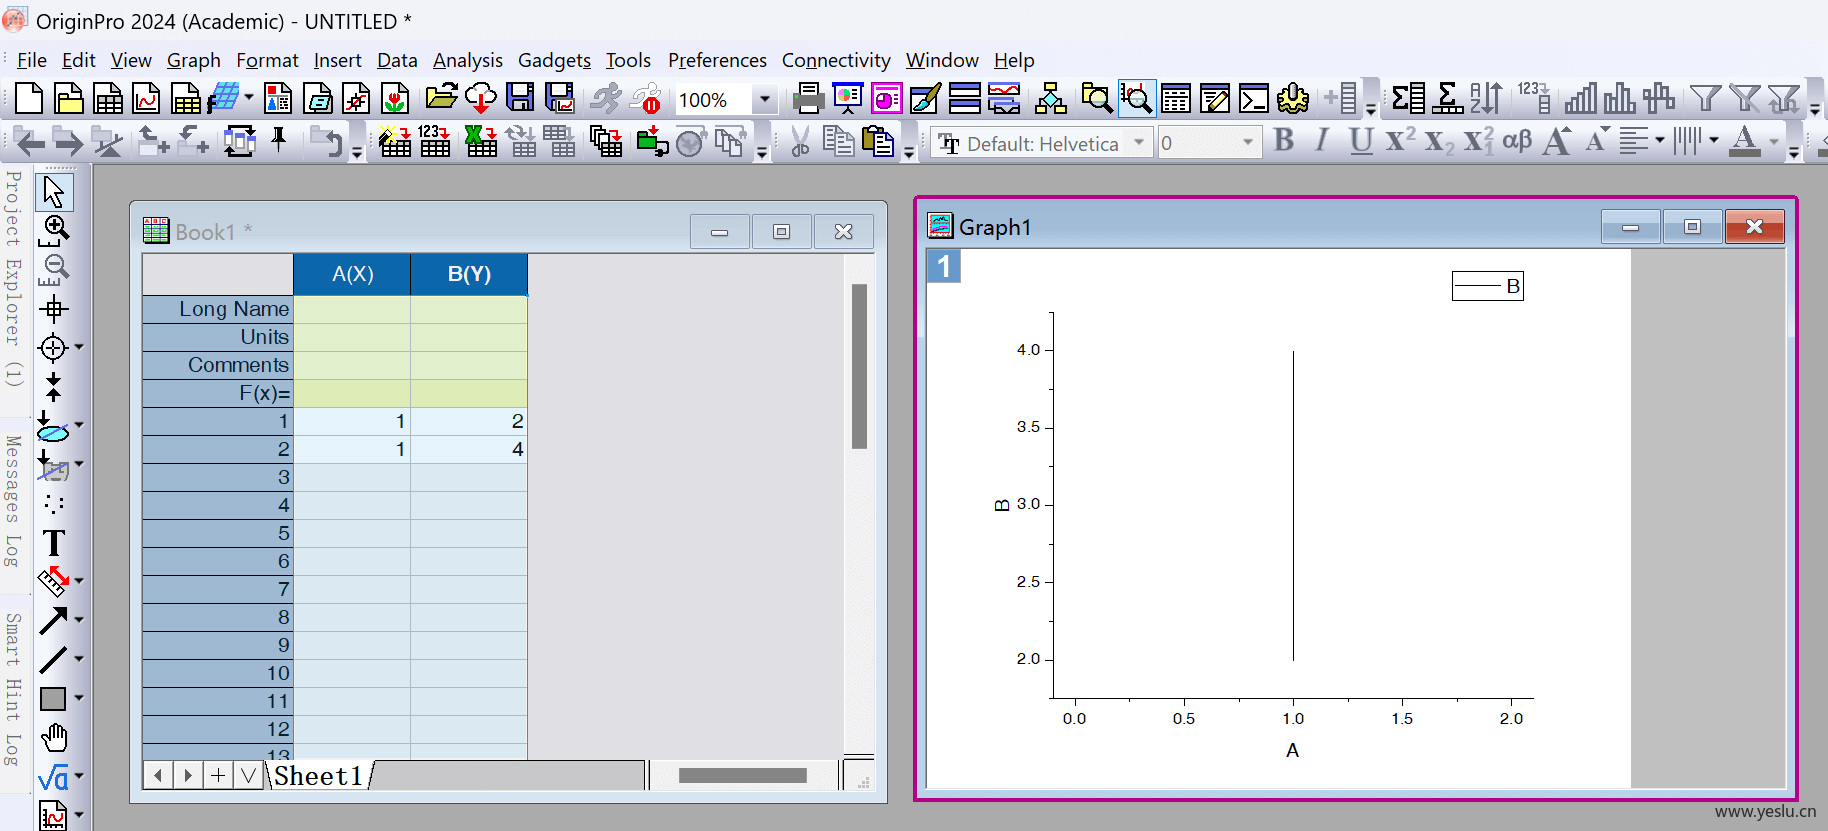Select the Screen Reader crosshair tool
The image size is (1828, 831).
(54, 308)
